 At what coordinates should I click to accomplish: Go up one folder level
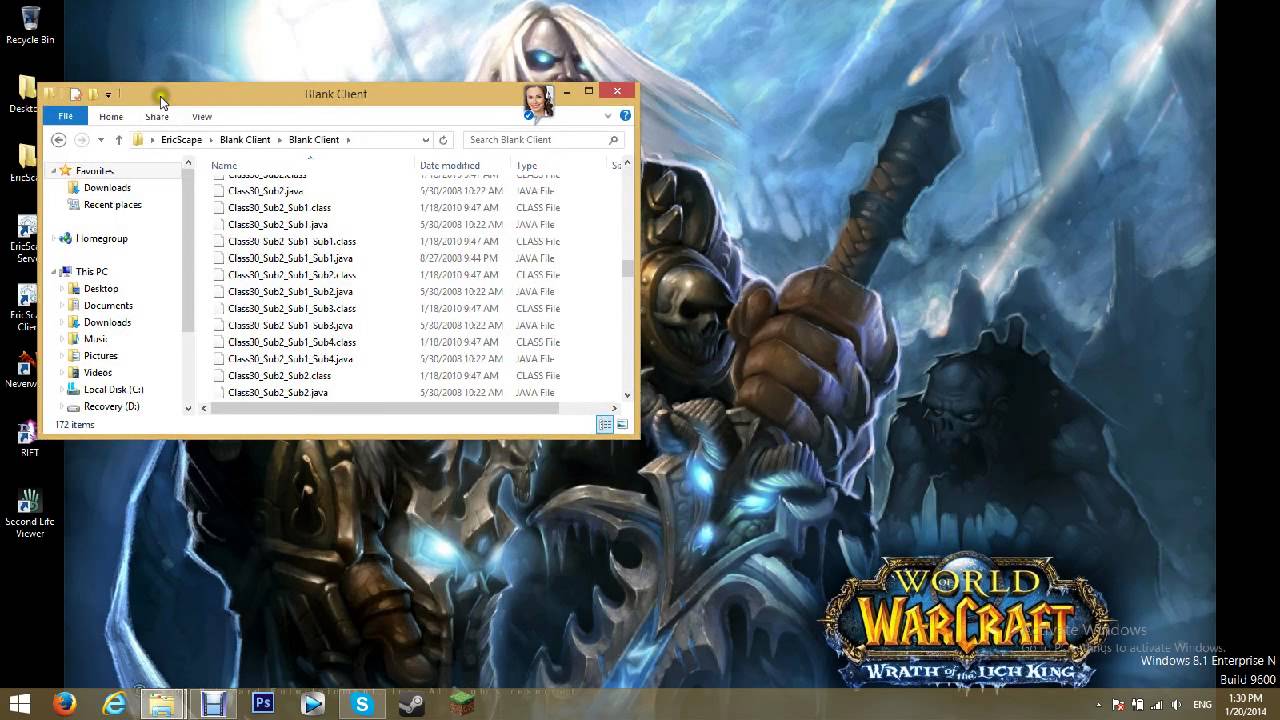pos(118,140)
